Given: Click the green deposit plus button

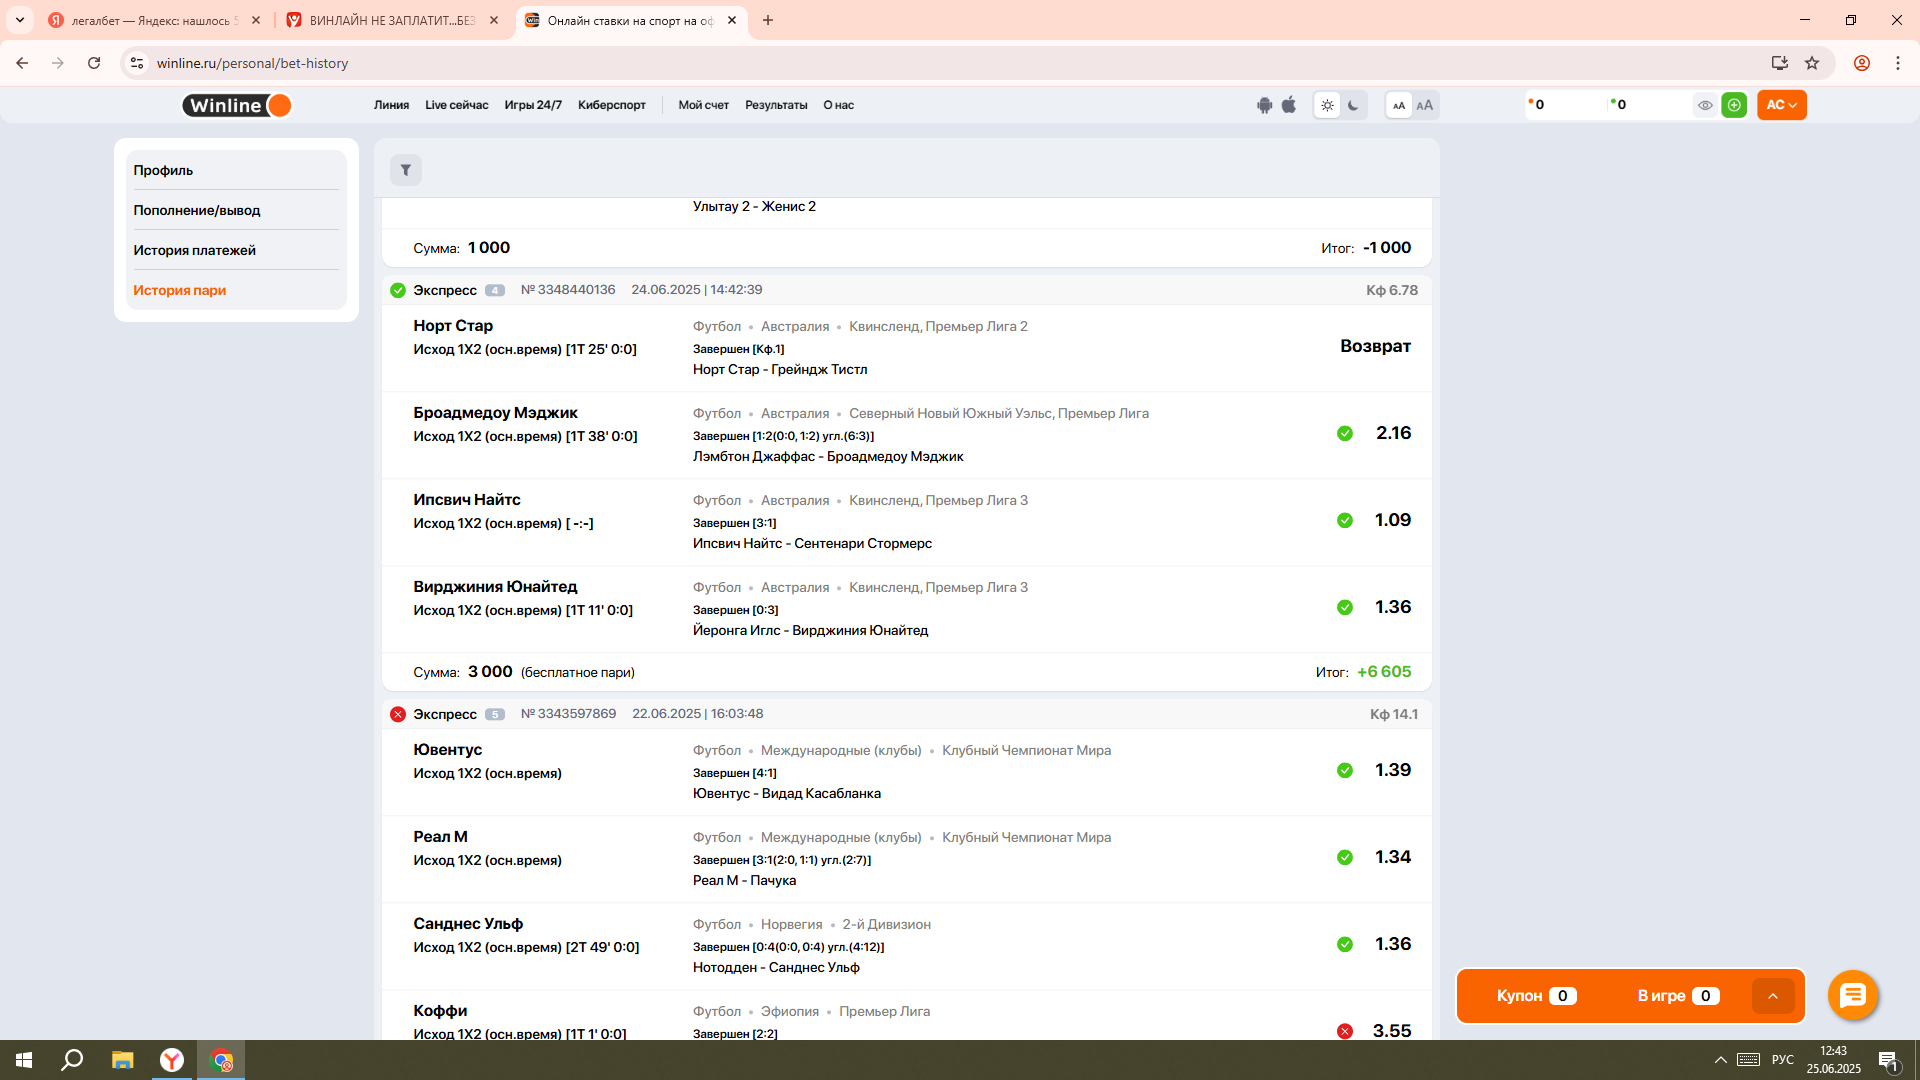Looking at the screenshot, I should 1734,105.
